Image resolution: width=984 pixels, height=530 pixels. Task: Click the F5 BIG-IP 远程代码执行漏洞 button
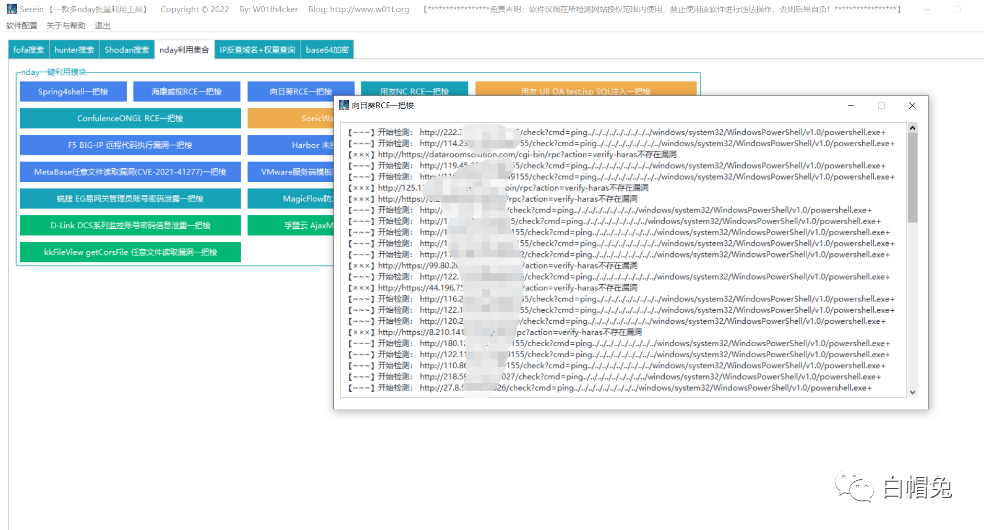(130, 145)
